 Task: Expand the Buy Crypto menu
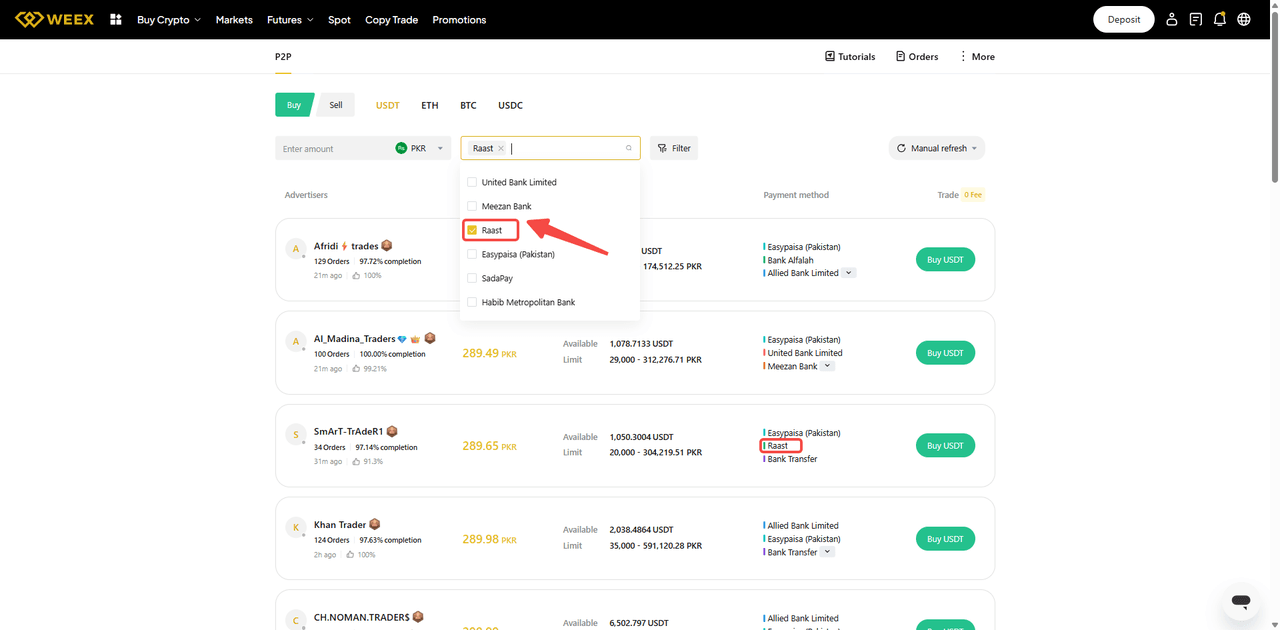(x=168, y=20)
